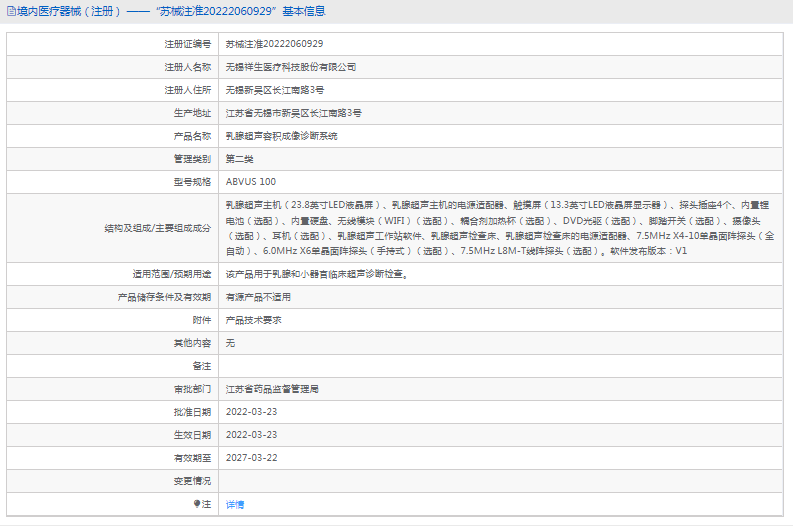793x526 pixels.
Task: Select the 第二类 management class value
Action: (239, 159)
